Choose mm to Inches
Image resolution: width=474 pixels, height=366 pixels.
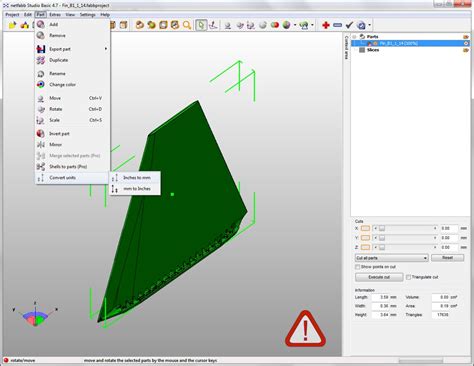(x=135, y=189)
